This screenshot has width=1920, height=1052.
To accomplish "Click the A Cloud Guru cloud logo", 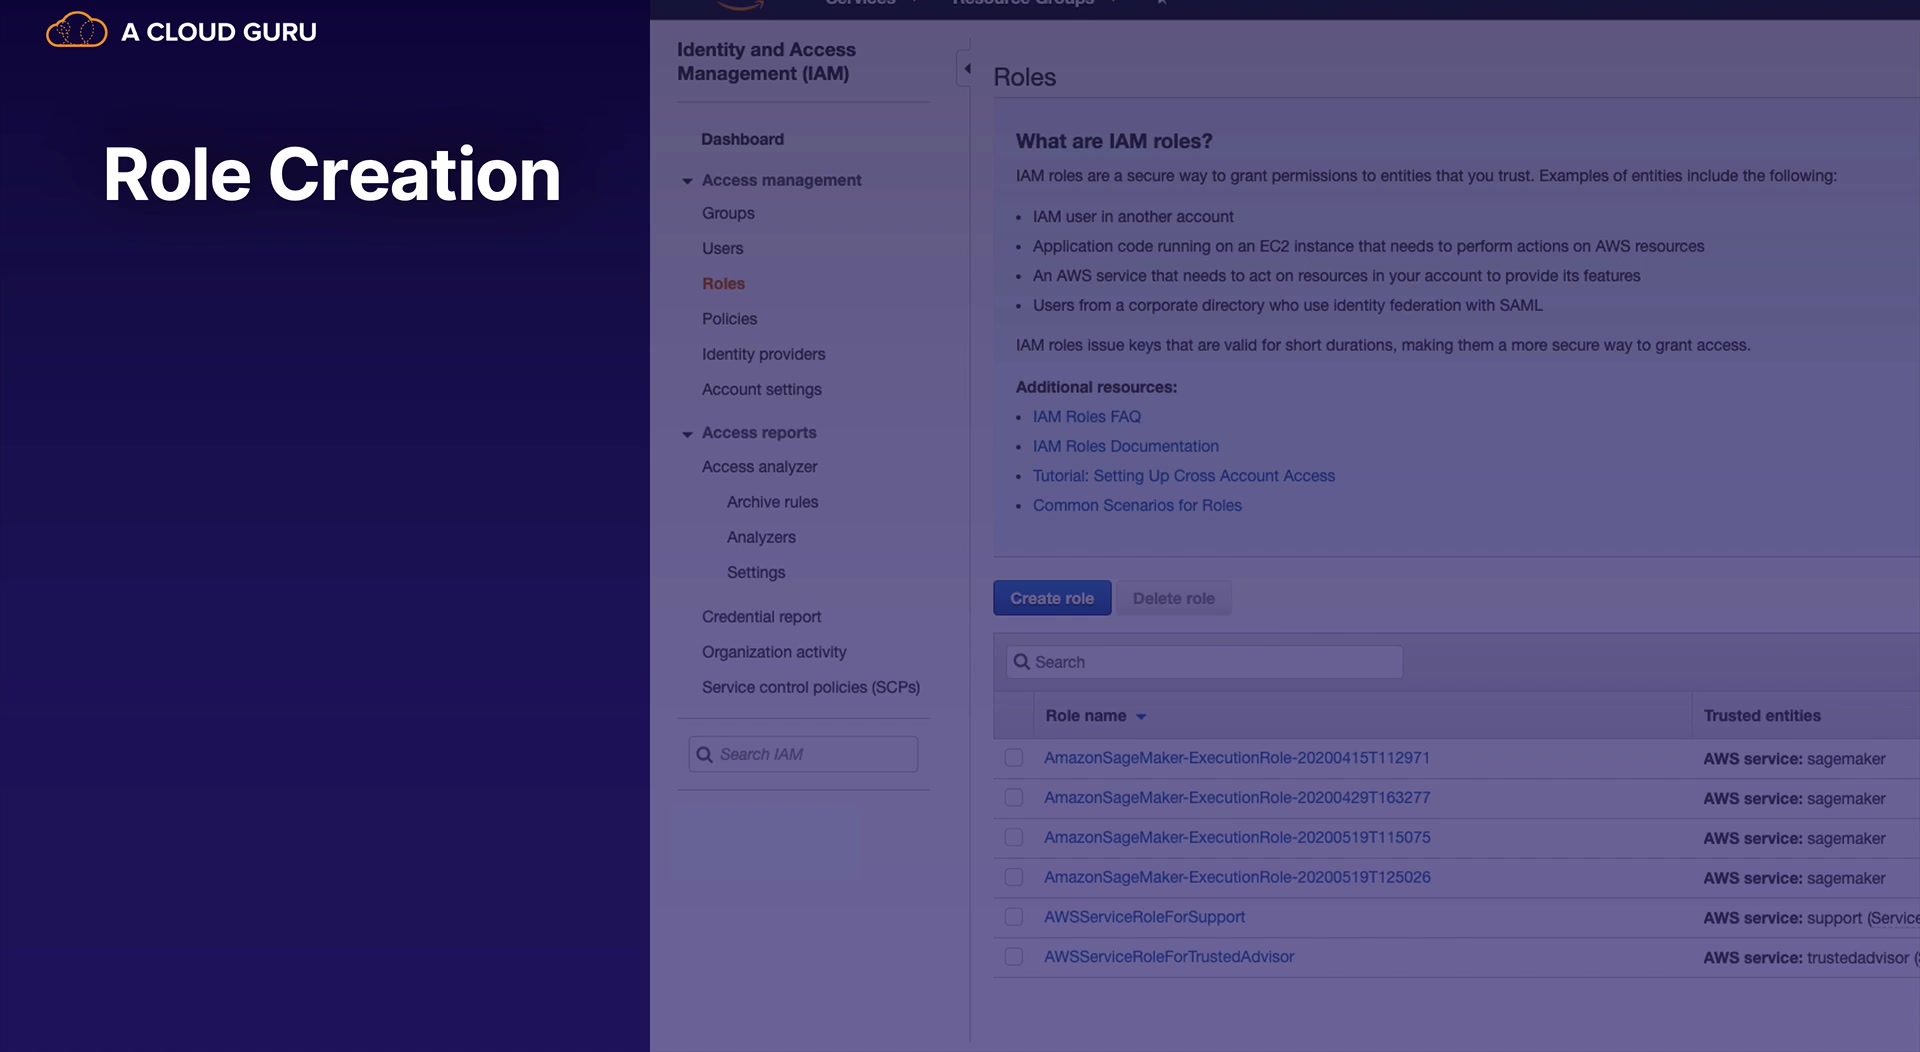I will [77, 30].
